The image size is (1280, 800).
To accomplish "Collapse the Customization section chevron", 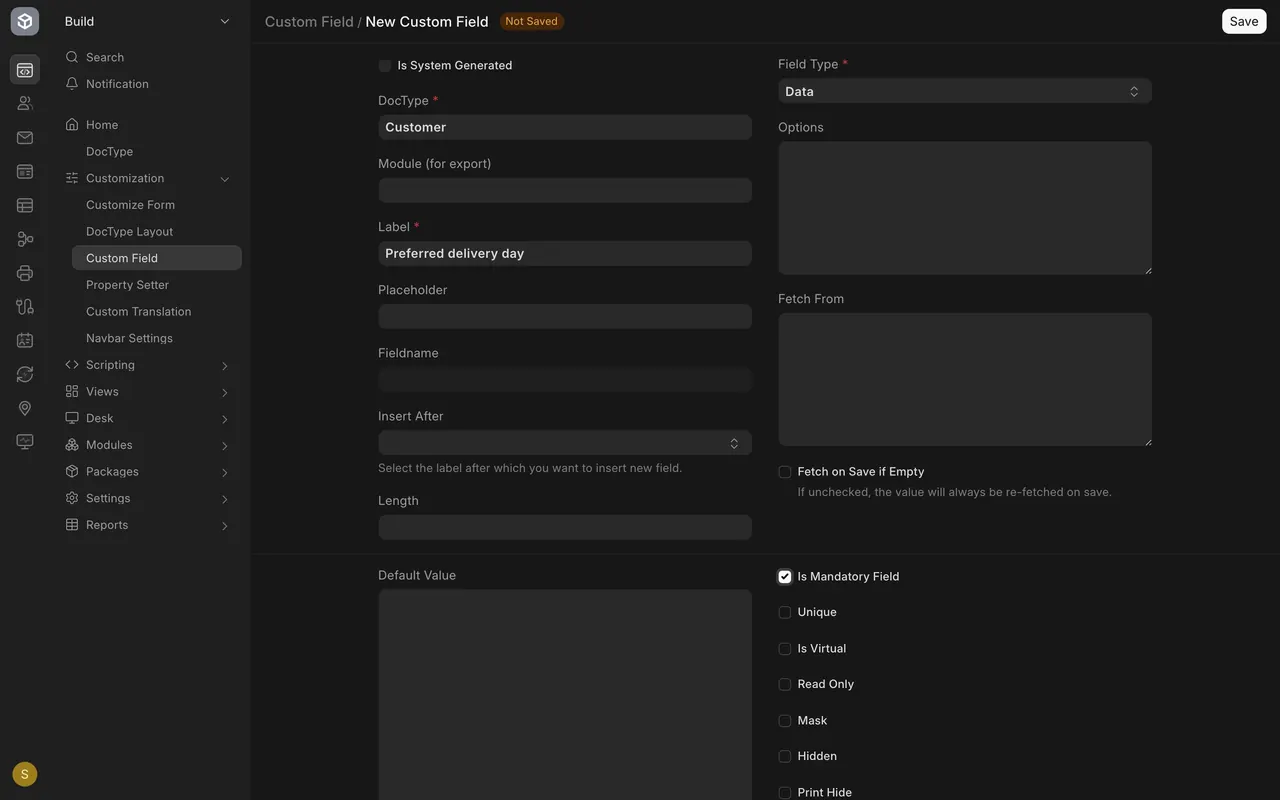I will click(x=225, y=179).
